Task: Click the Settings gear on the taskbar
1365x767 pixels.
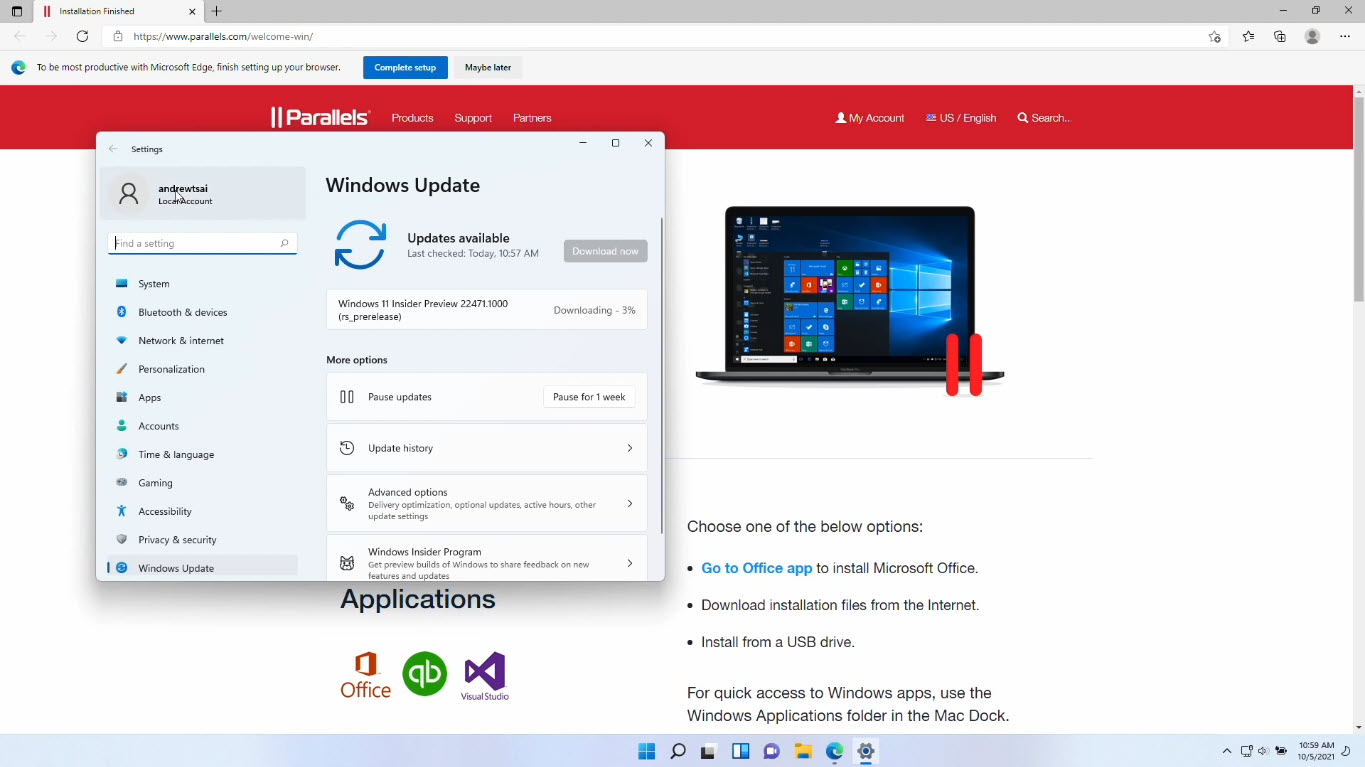Action: tap(867, 751)
